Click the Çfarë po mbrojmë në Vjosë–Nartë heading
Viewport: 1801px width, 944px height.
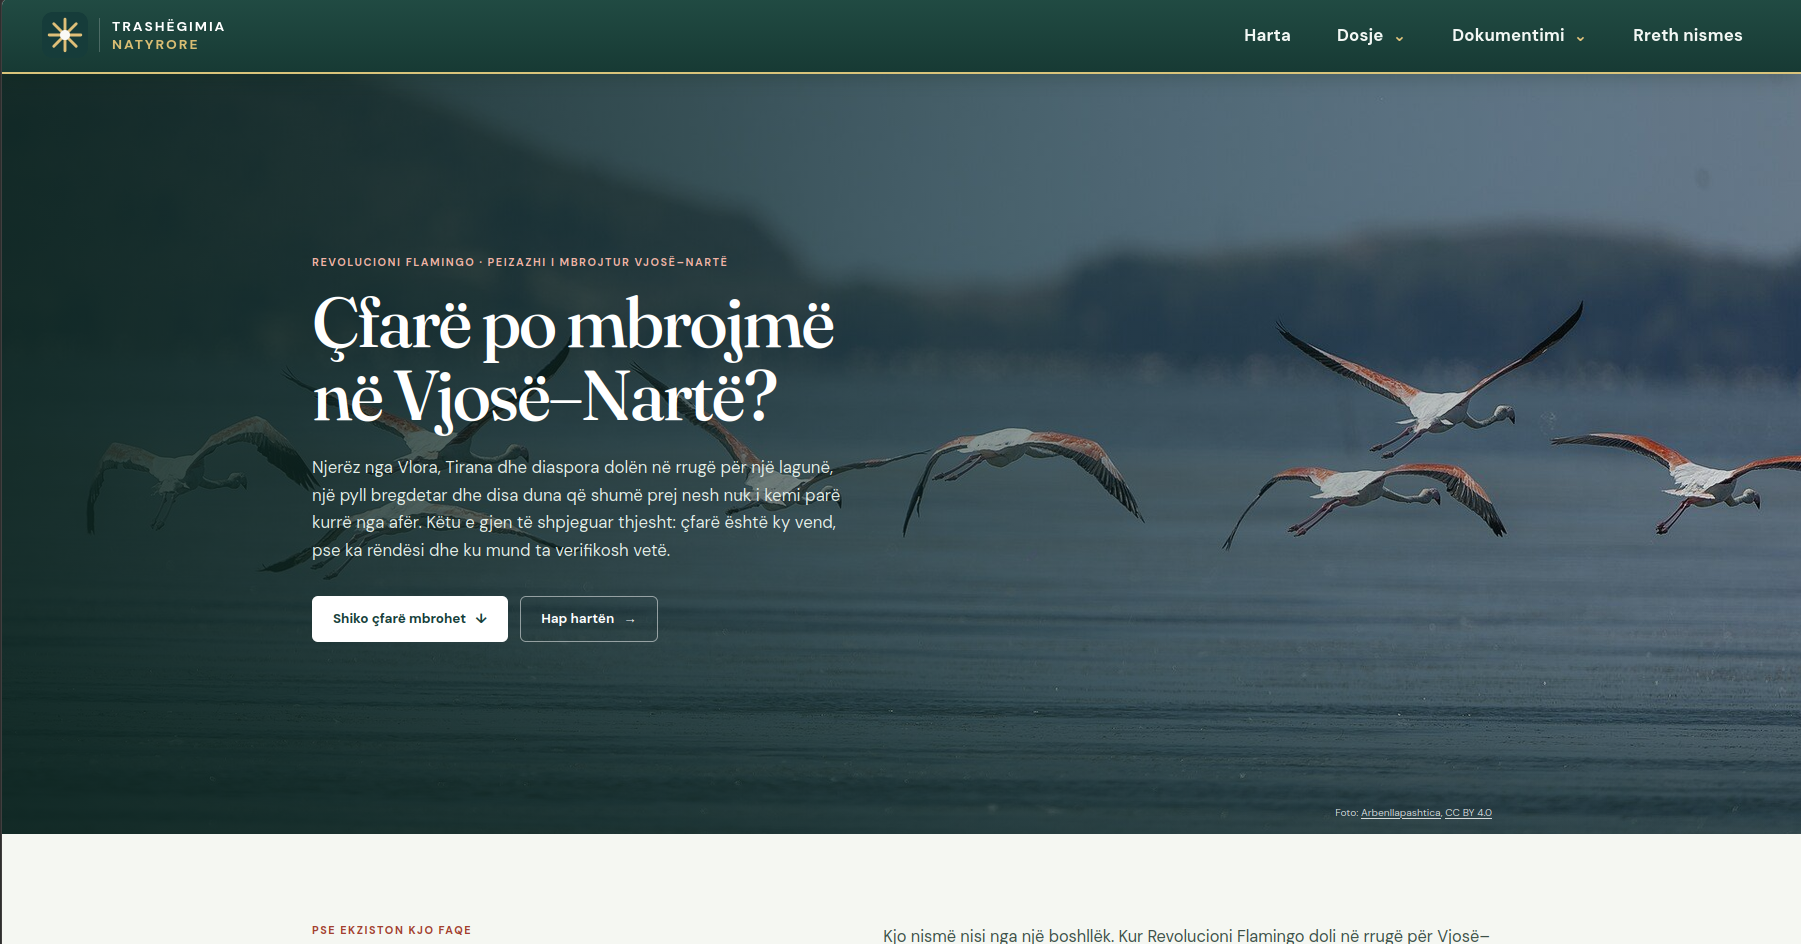tap(573, 361)
